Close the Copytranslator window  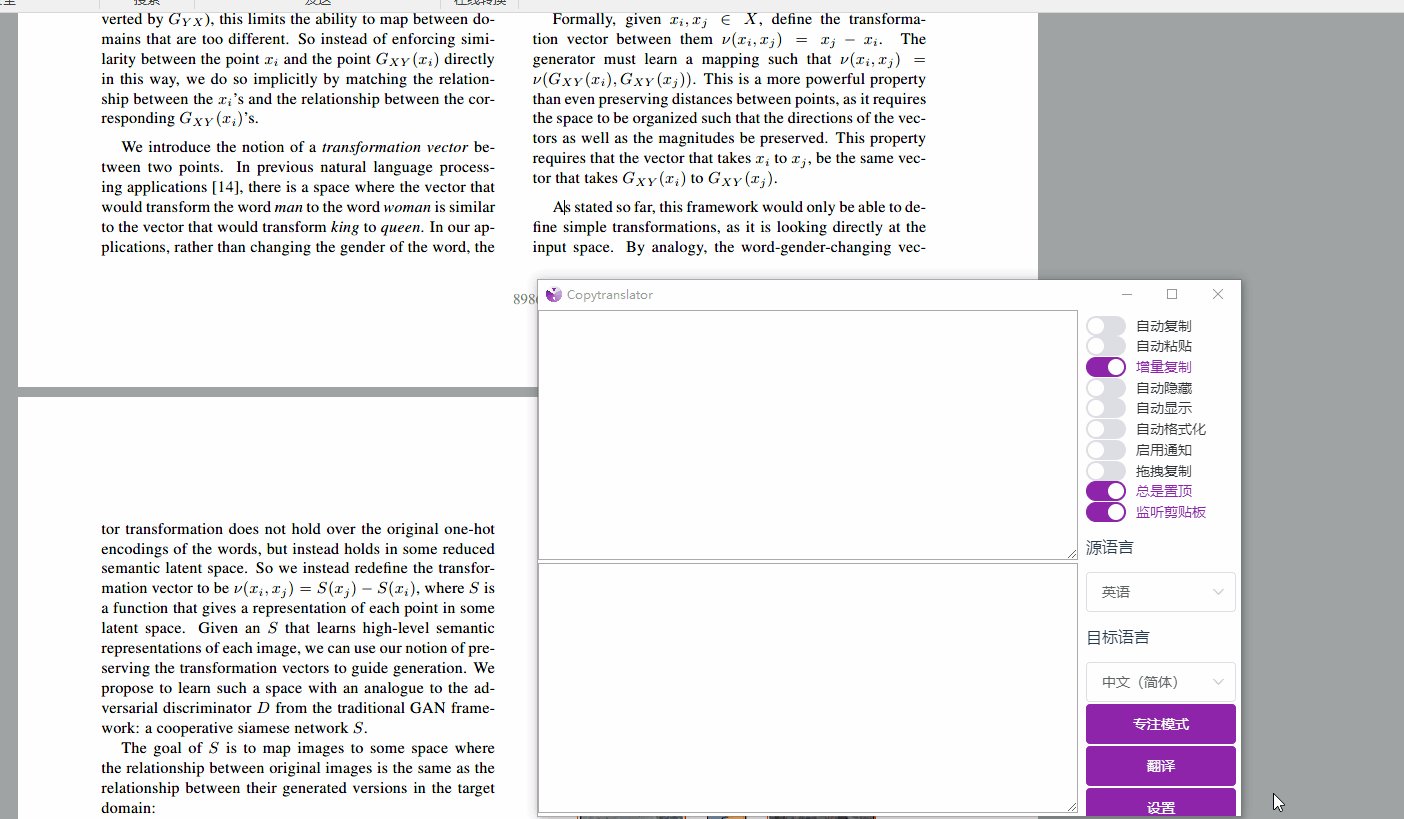1217,294
